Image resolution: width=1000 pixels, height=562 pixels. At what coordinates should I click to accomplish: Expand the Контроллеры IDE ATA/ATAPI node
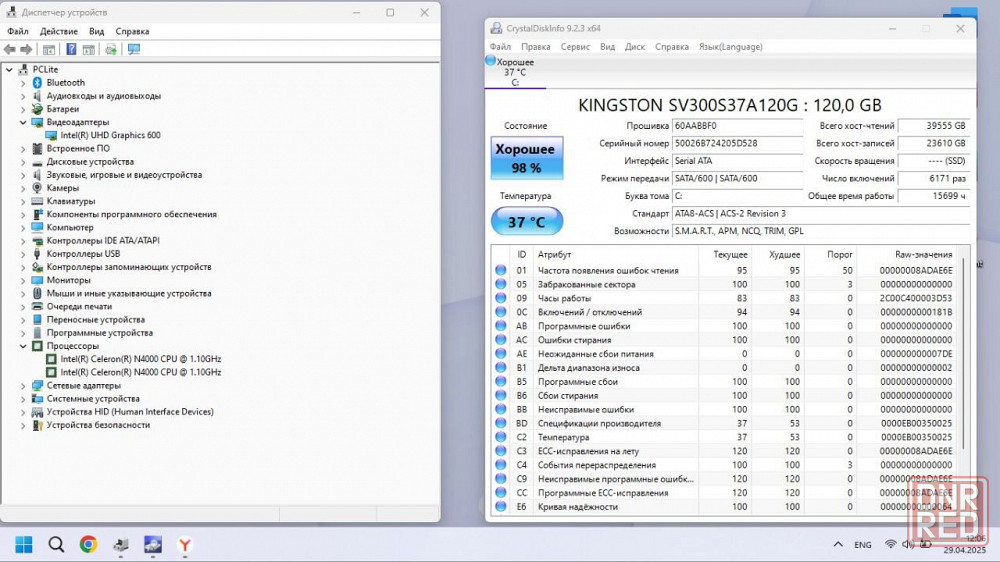(x=23, y=240)
